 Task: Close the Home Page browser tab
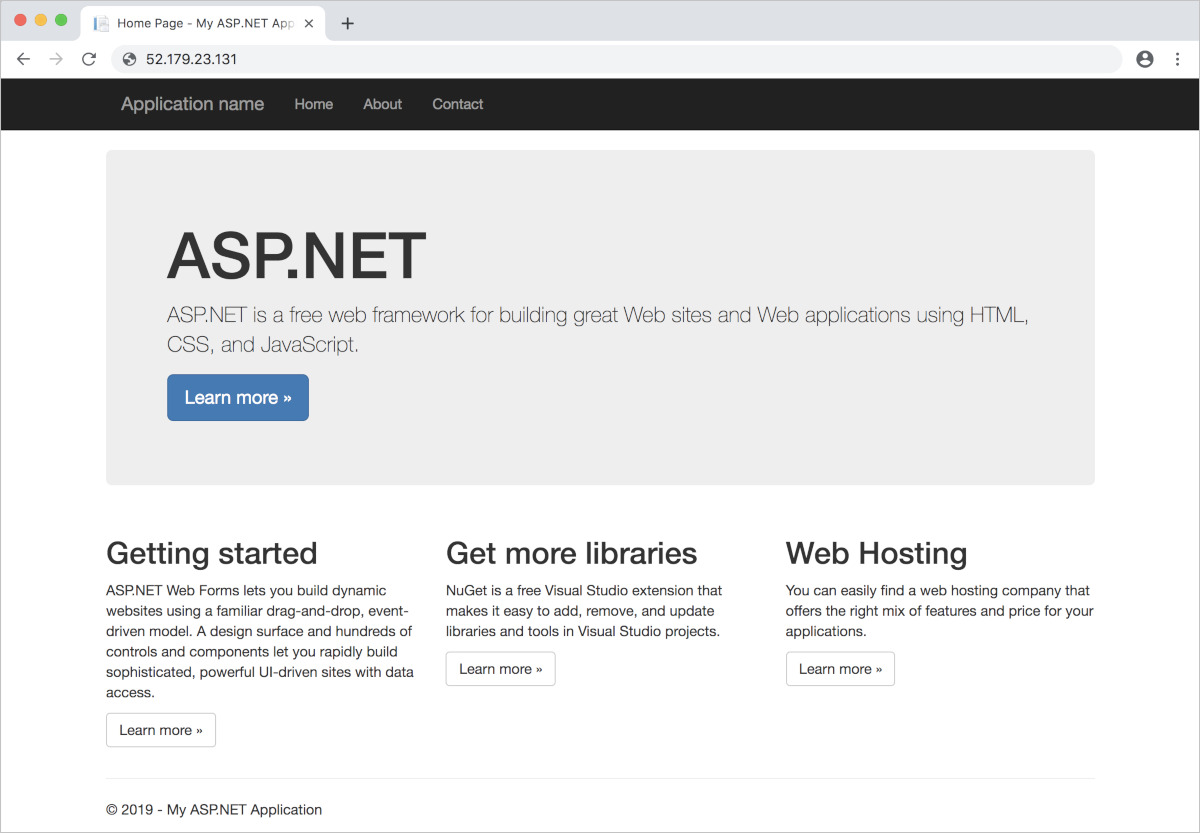[309, 20]
